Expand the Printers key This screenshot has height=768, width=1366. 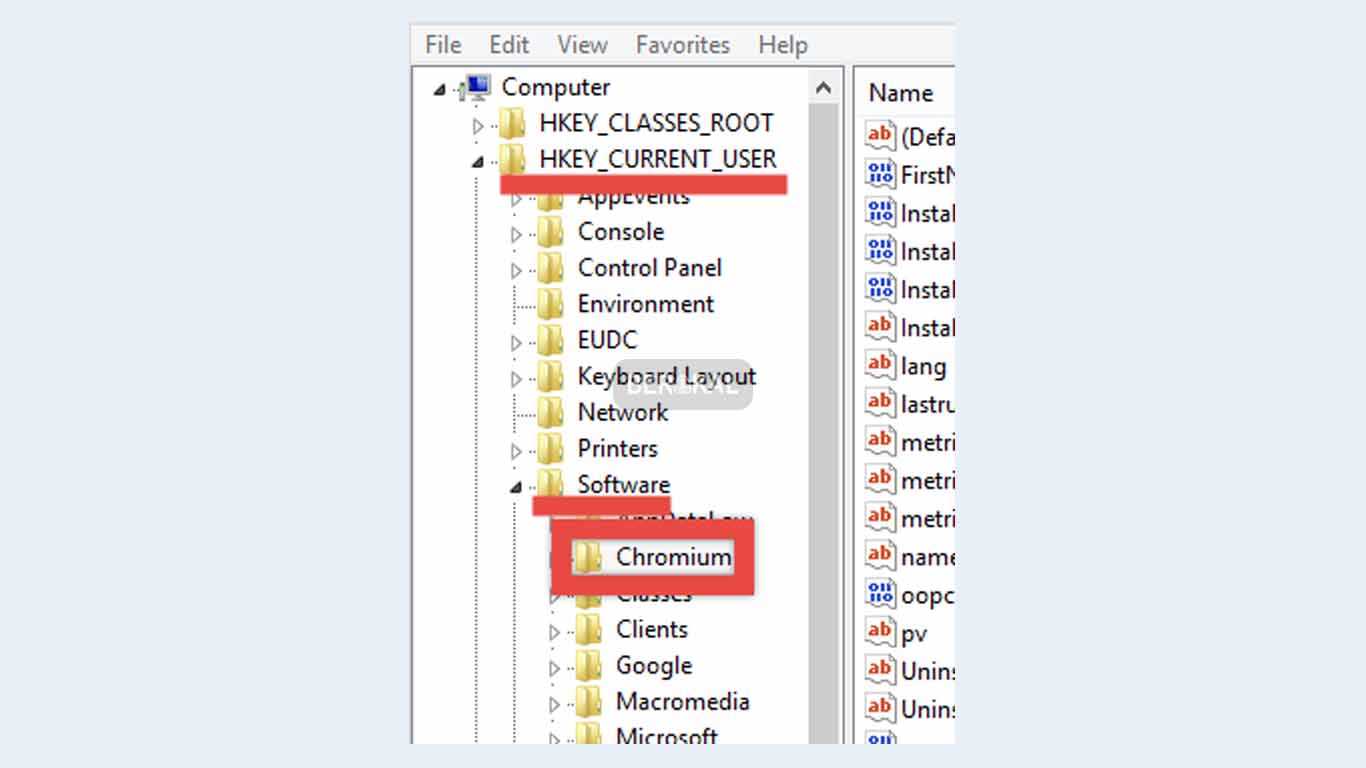coord(516,451)
